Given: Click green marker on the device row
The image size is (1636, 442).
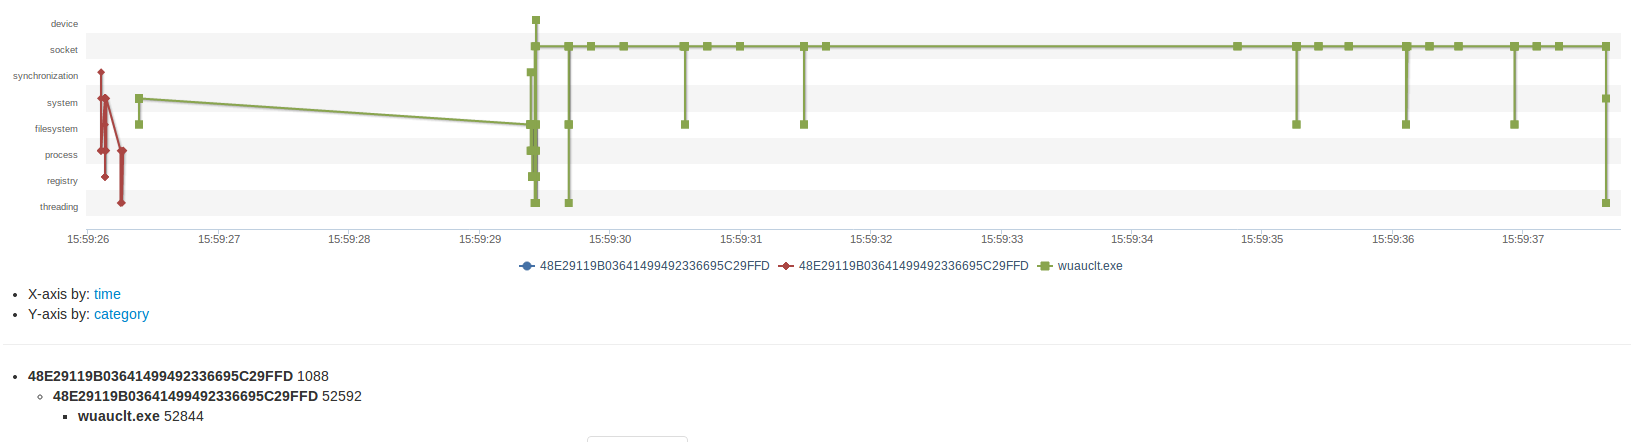Looking at the screenshot, I should (536, 20).
